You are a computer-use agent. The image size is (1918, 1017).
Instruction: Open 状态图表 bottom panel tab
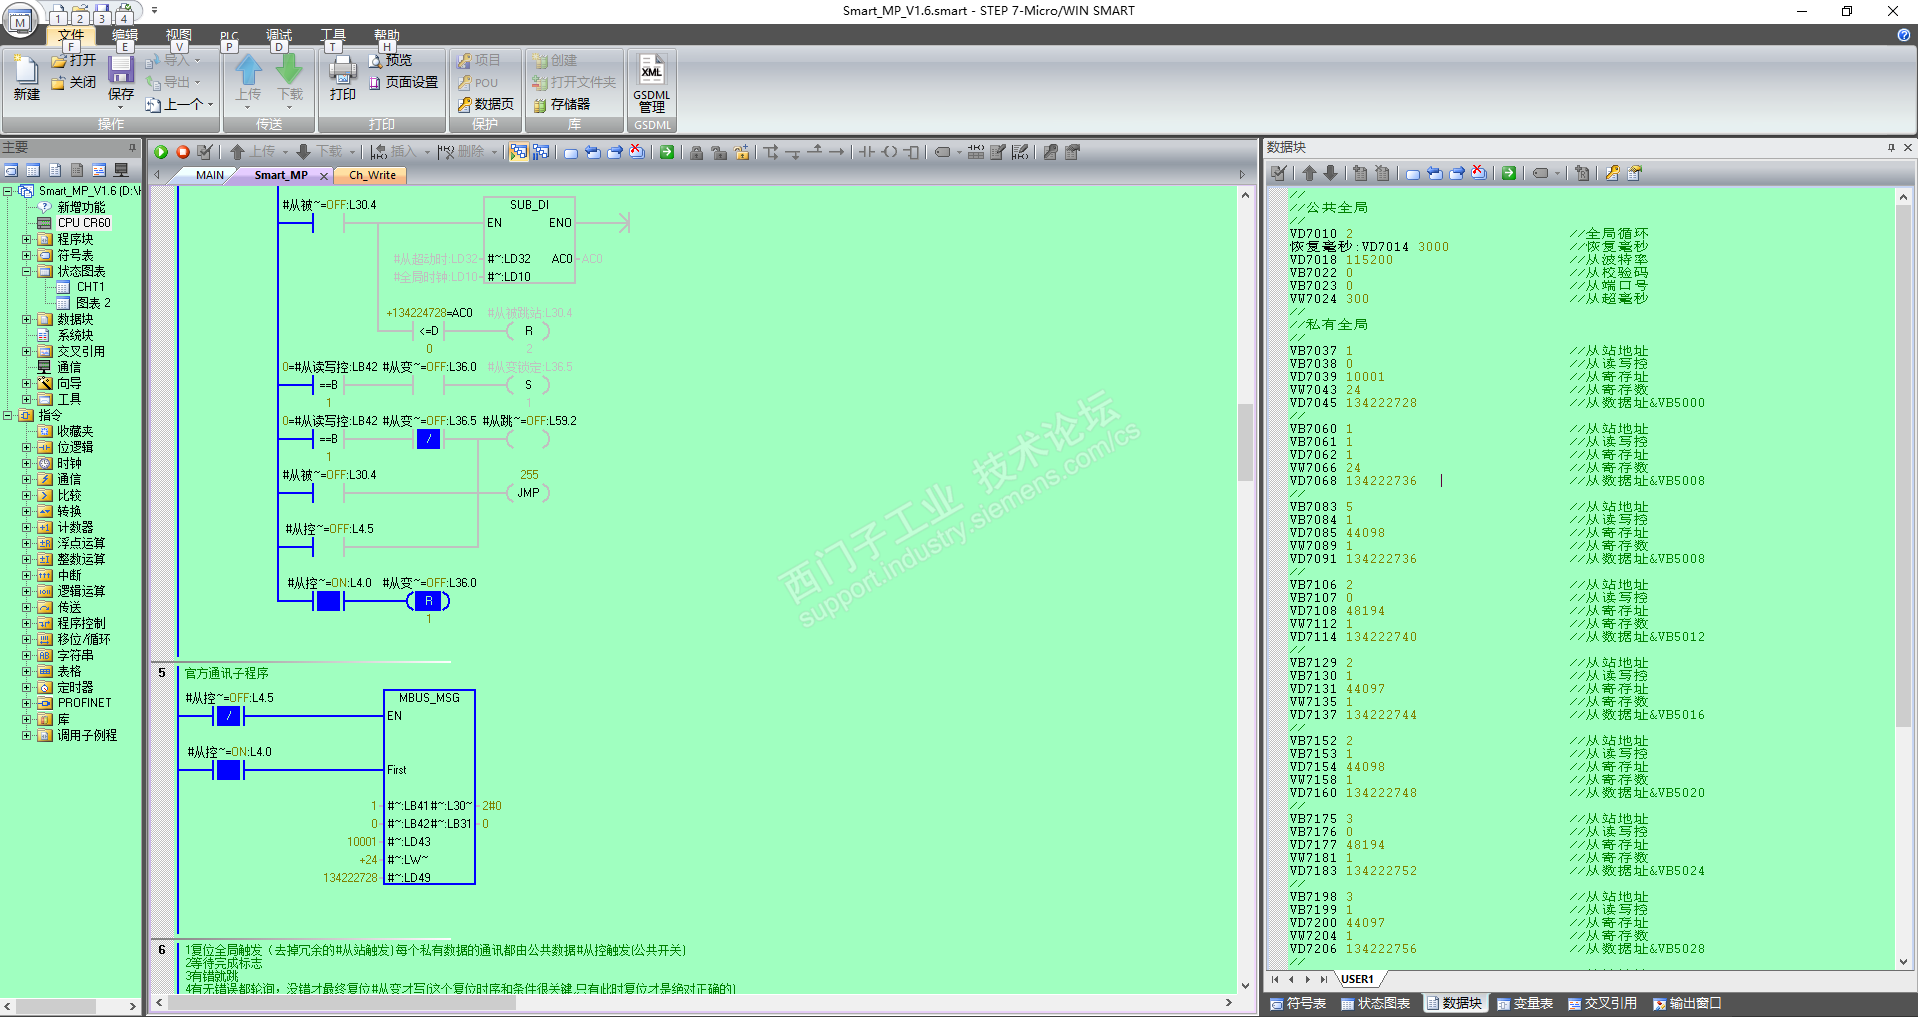pos(1376,1004)
